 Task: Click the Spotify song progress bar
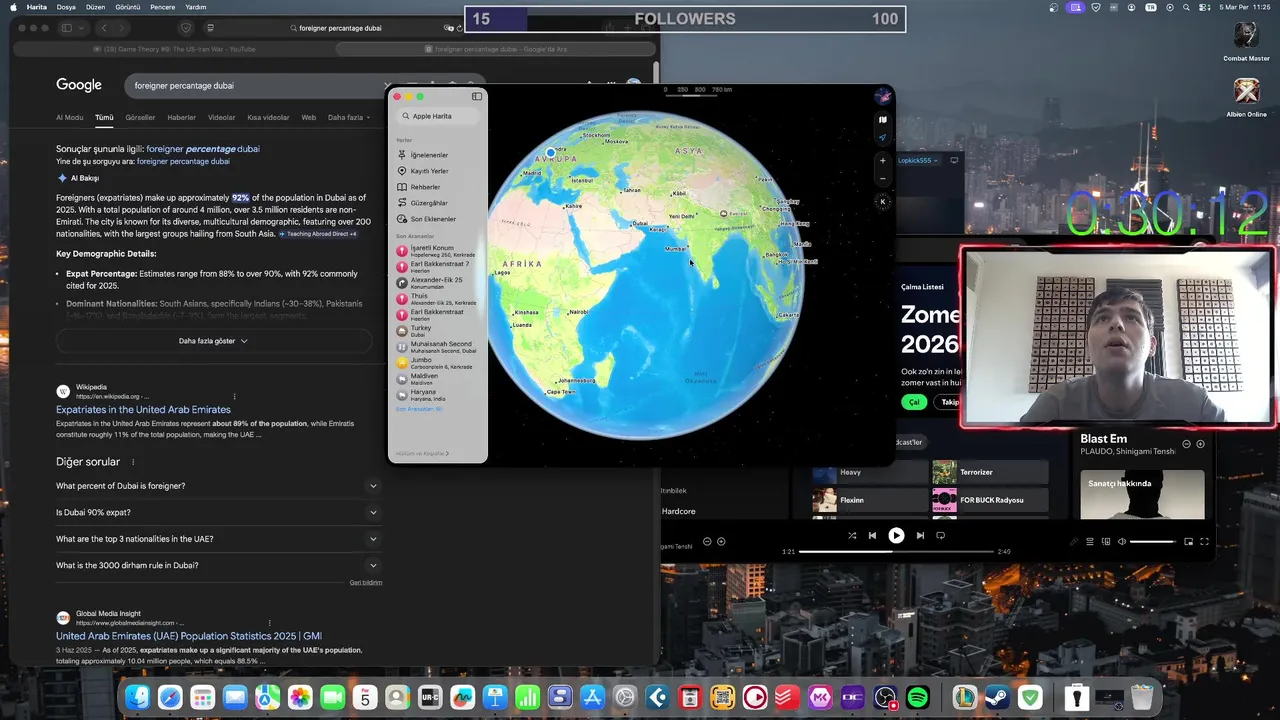(x=896, y=551)
